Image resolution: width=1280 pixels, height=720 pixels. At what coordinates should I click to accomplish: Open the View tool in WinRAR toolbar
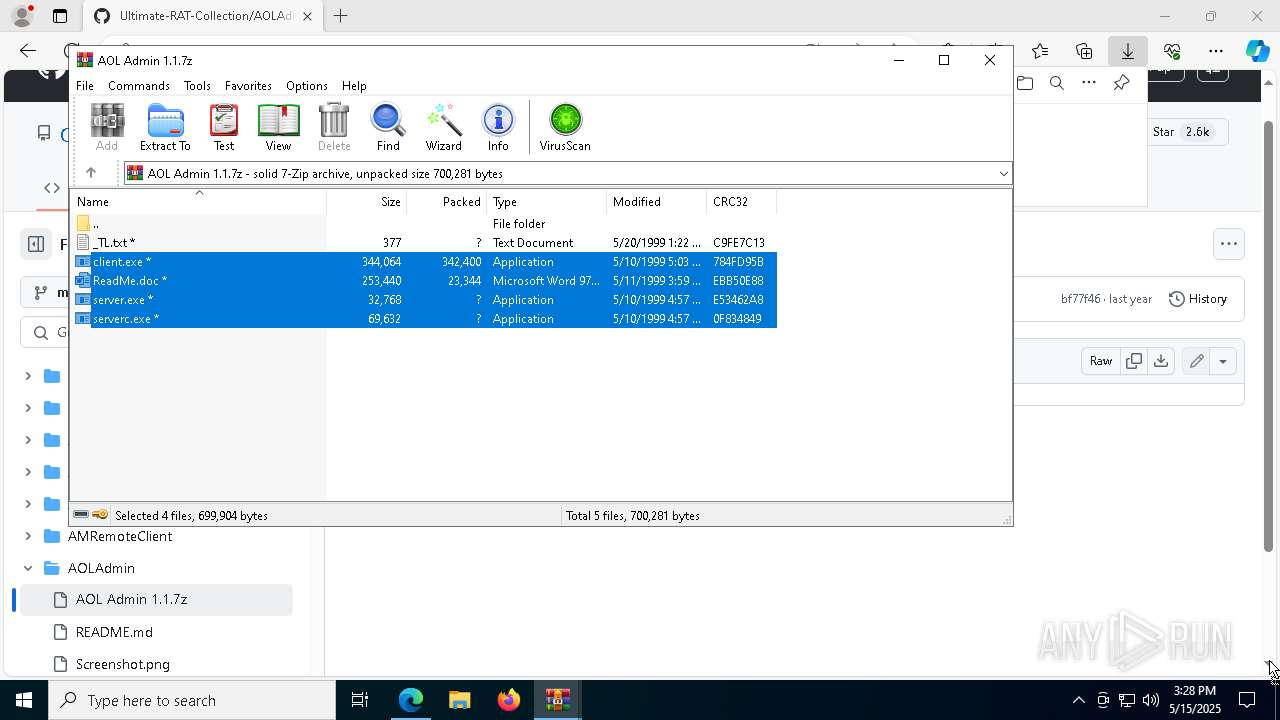point(278,127)
